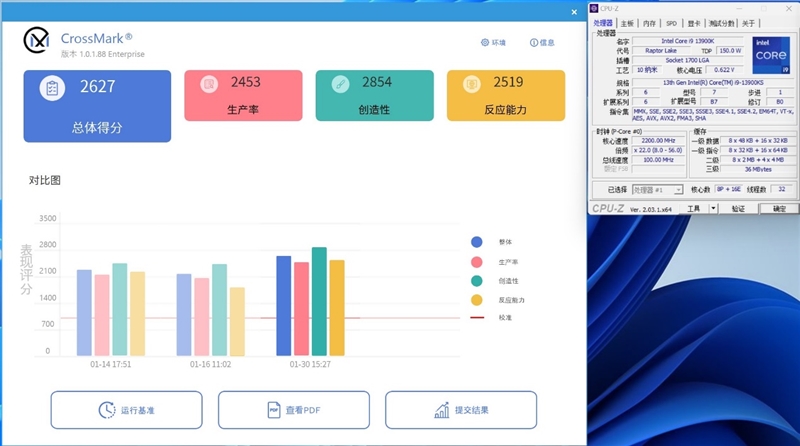The height and width of the screenshot is (446, 800).
Task: Click the 150.0 W TDP value
Action: click(730, 51)
